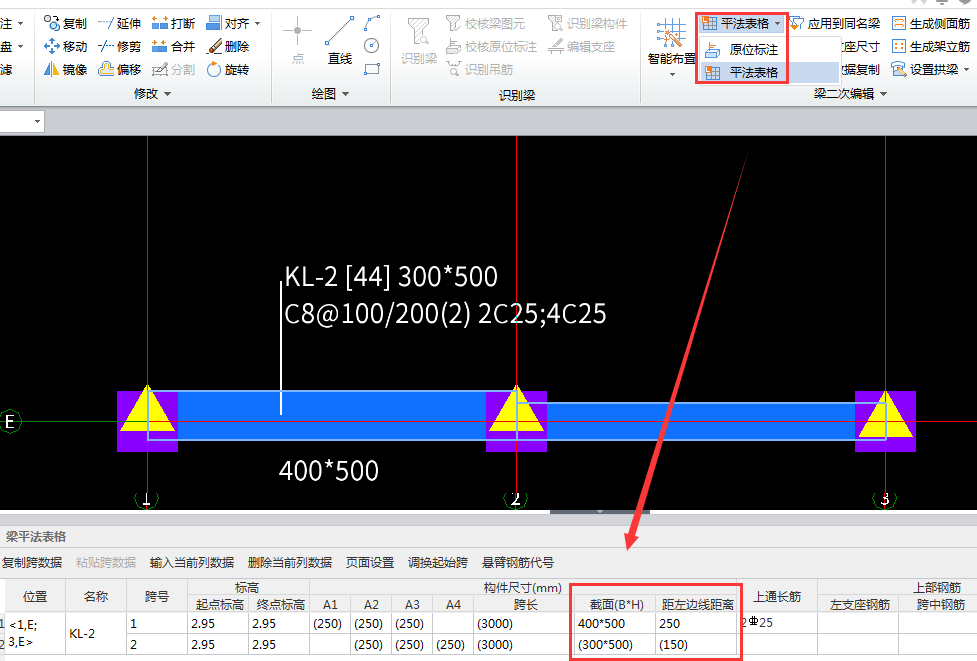Click the 识别梁 large icon
This screenshot has width=977, height=661.
[x=419, y=41]
